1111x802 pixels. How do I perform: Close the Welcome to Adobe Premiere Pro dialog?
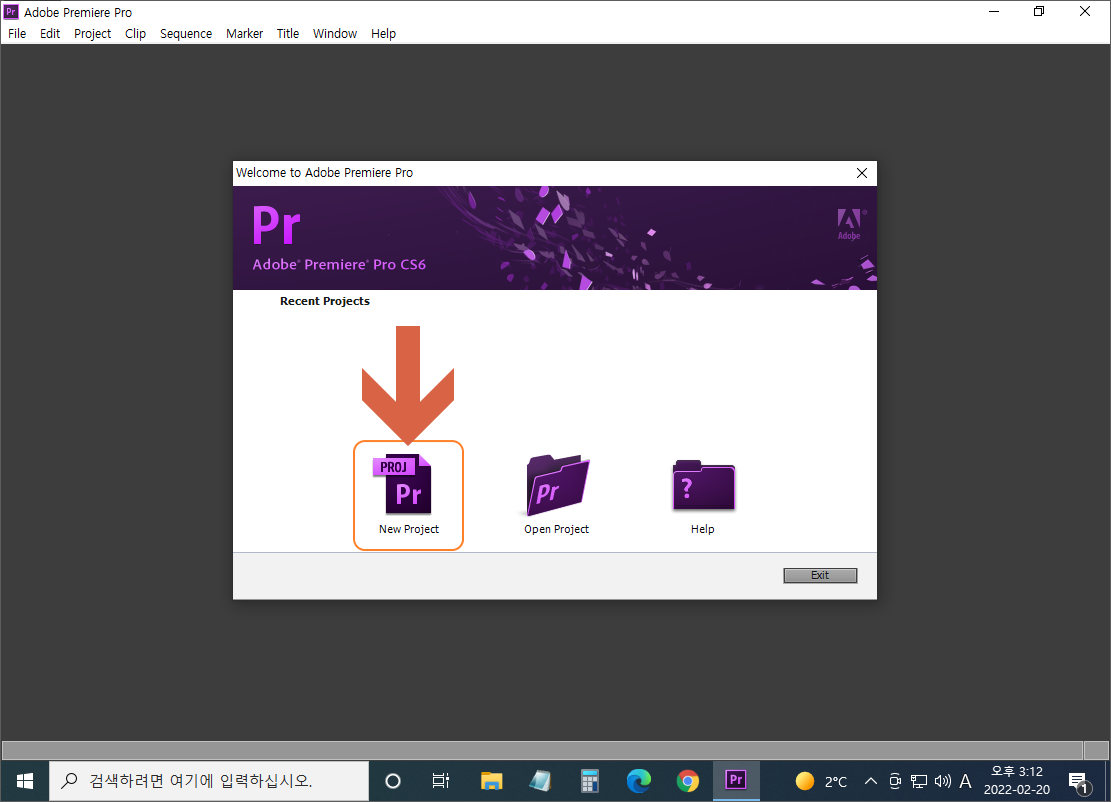click(x=862, y=173)
